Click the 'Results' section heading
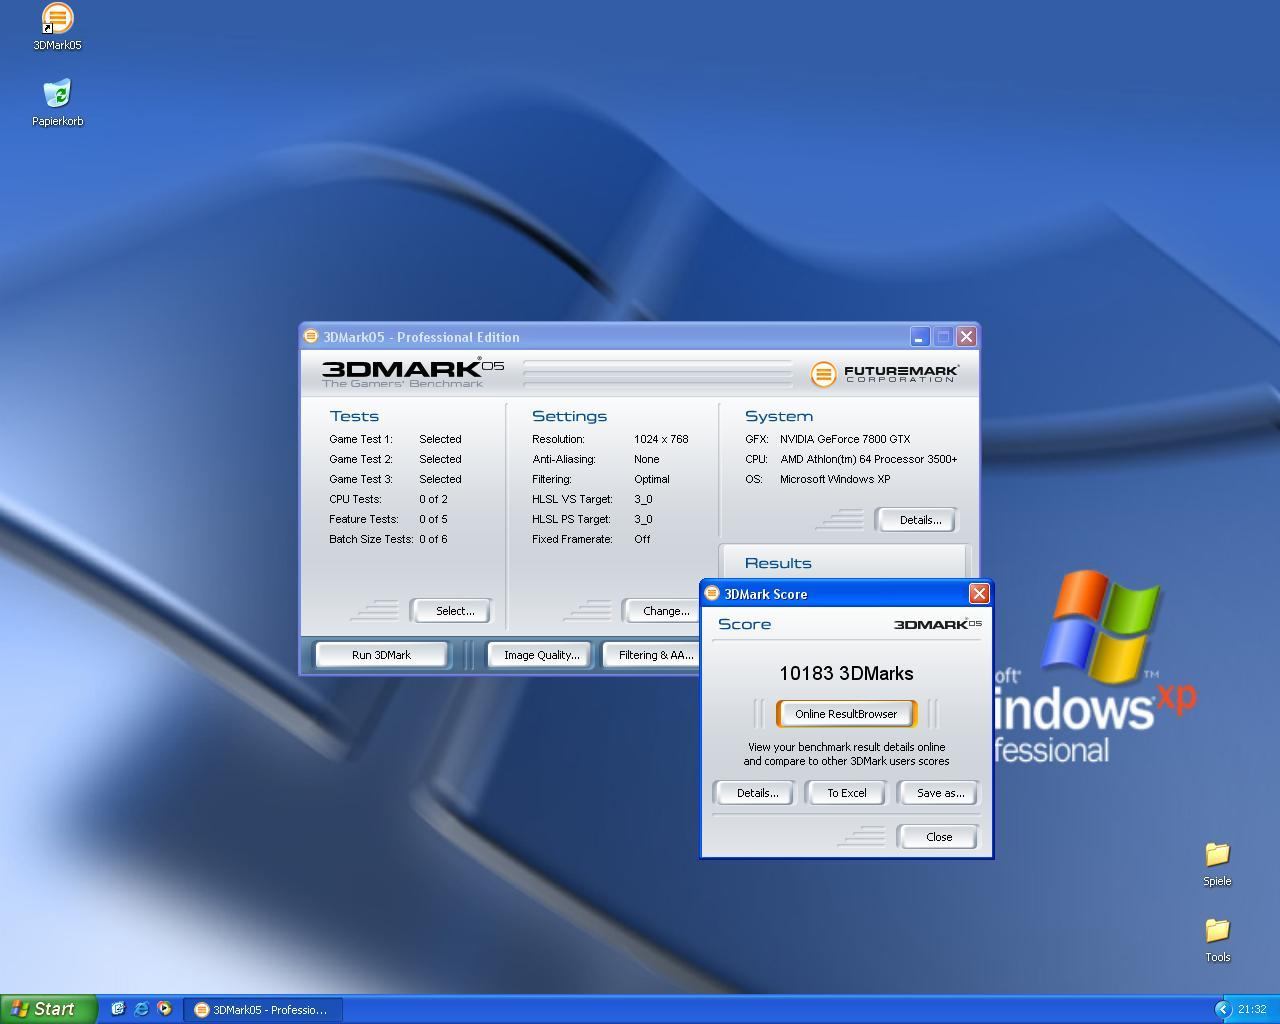Image resolution: width=1280 pixels, height=1024 pixels. (x=778, y=563)
